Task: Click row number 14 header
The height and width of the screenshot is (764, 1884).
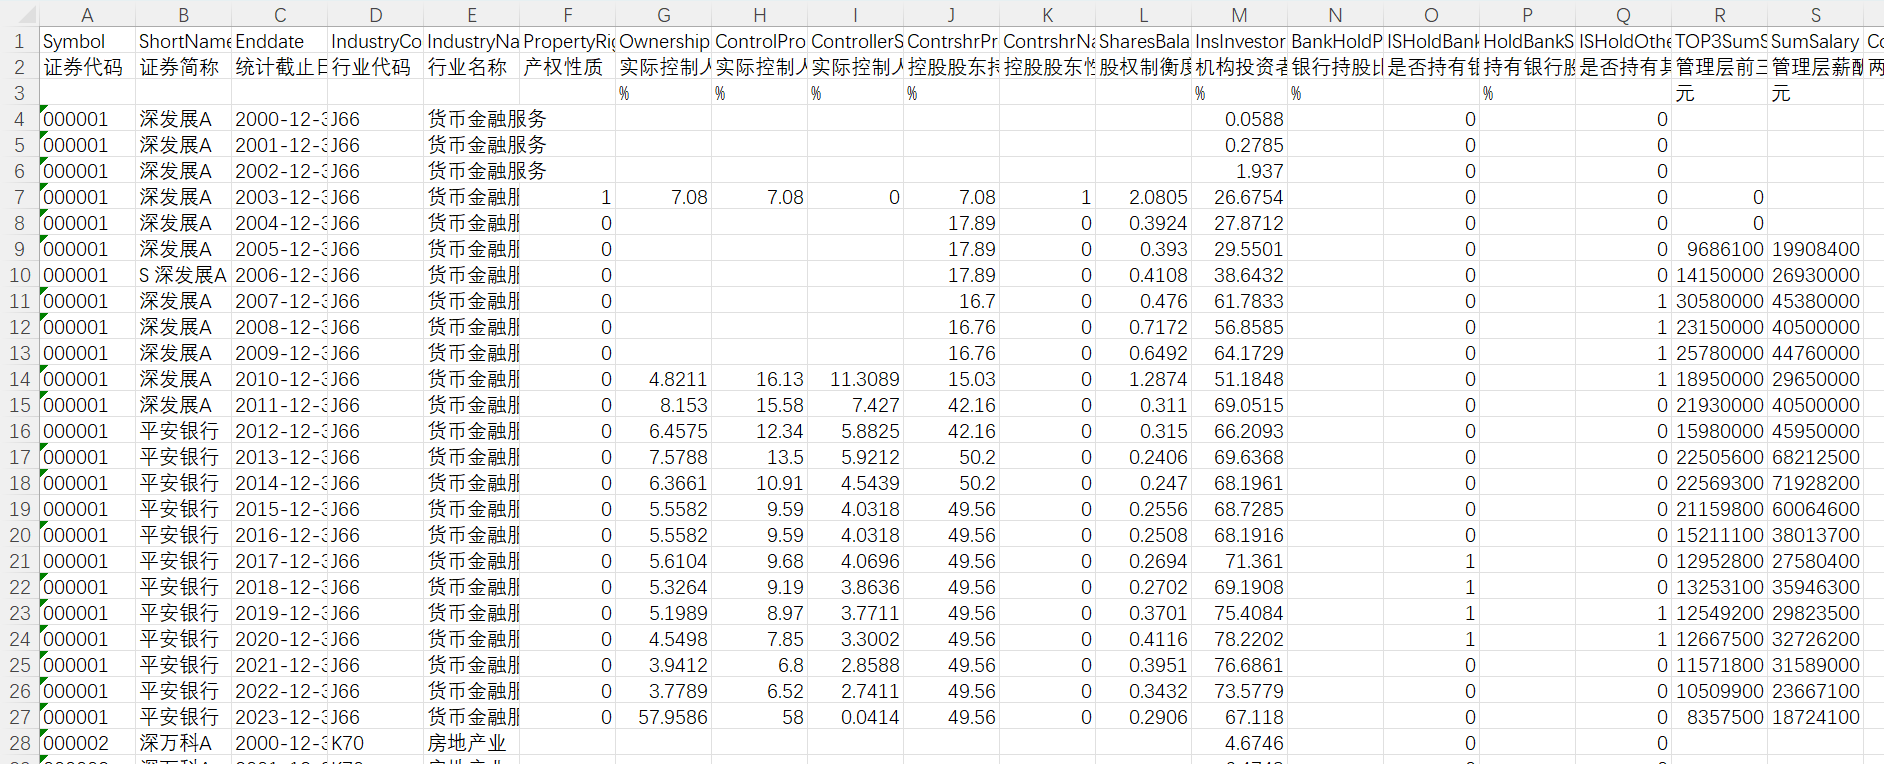Action: 19,379
